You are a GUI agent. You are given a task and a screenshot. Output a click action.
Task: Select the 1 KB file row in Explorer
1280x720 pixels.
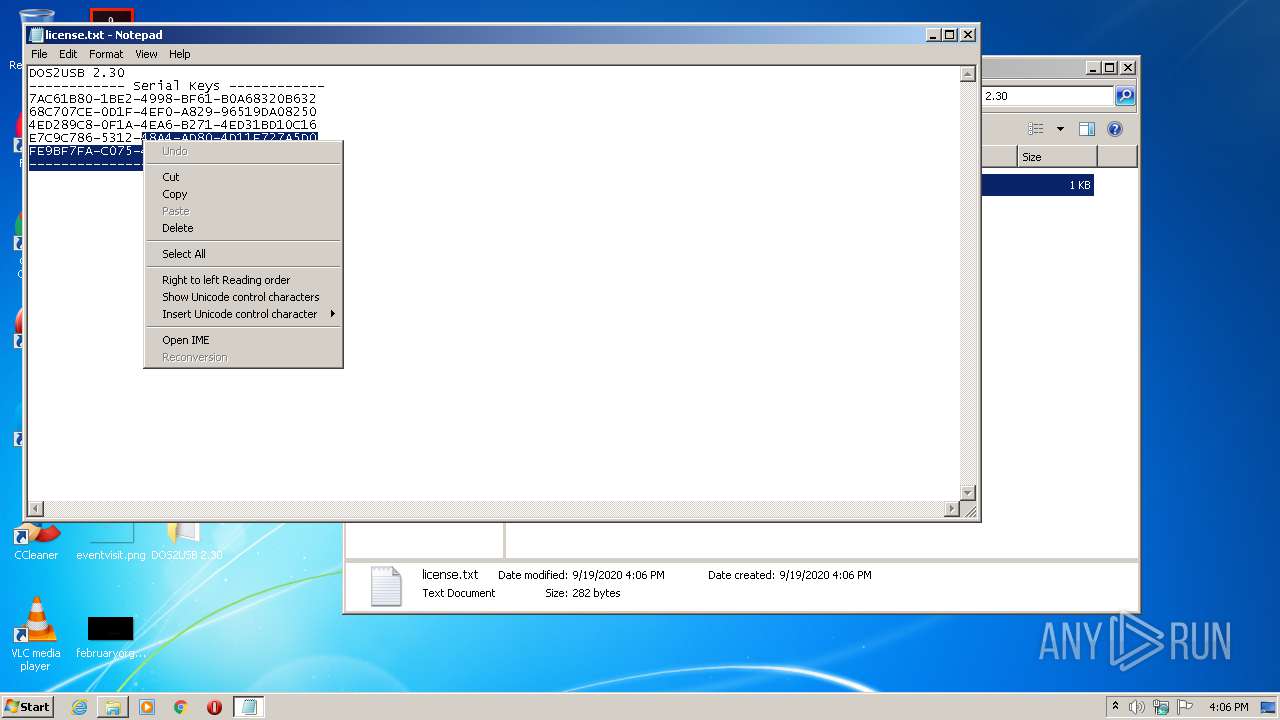(1037, 185)
